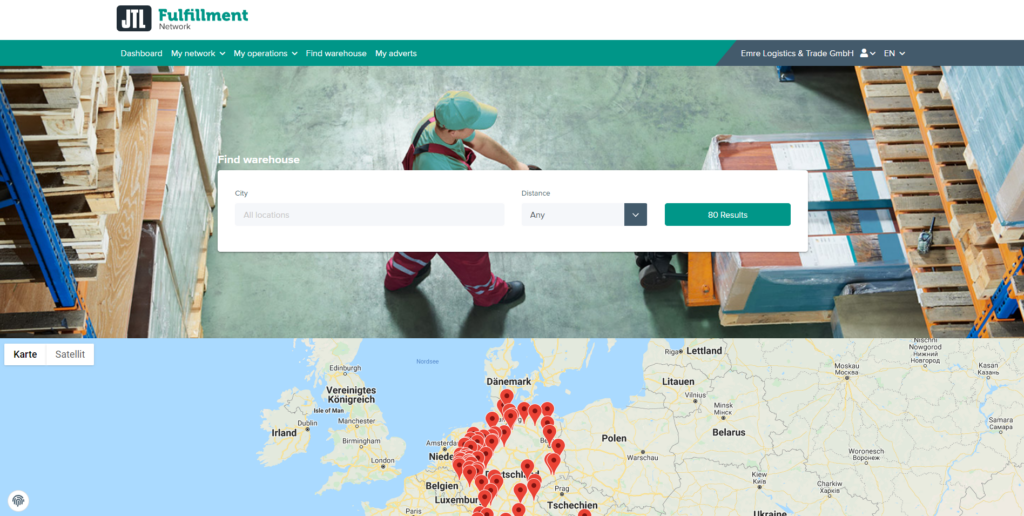Open the user profile icon menu
Image resolution: width=1024 pixels, height=516 pixels.
point(867,54)
